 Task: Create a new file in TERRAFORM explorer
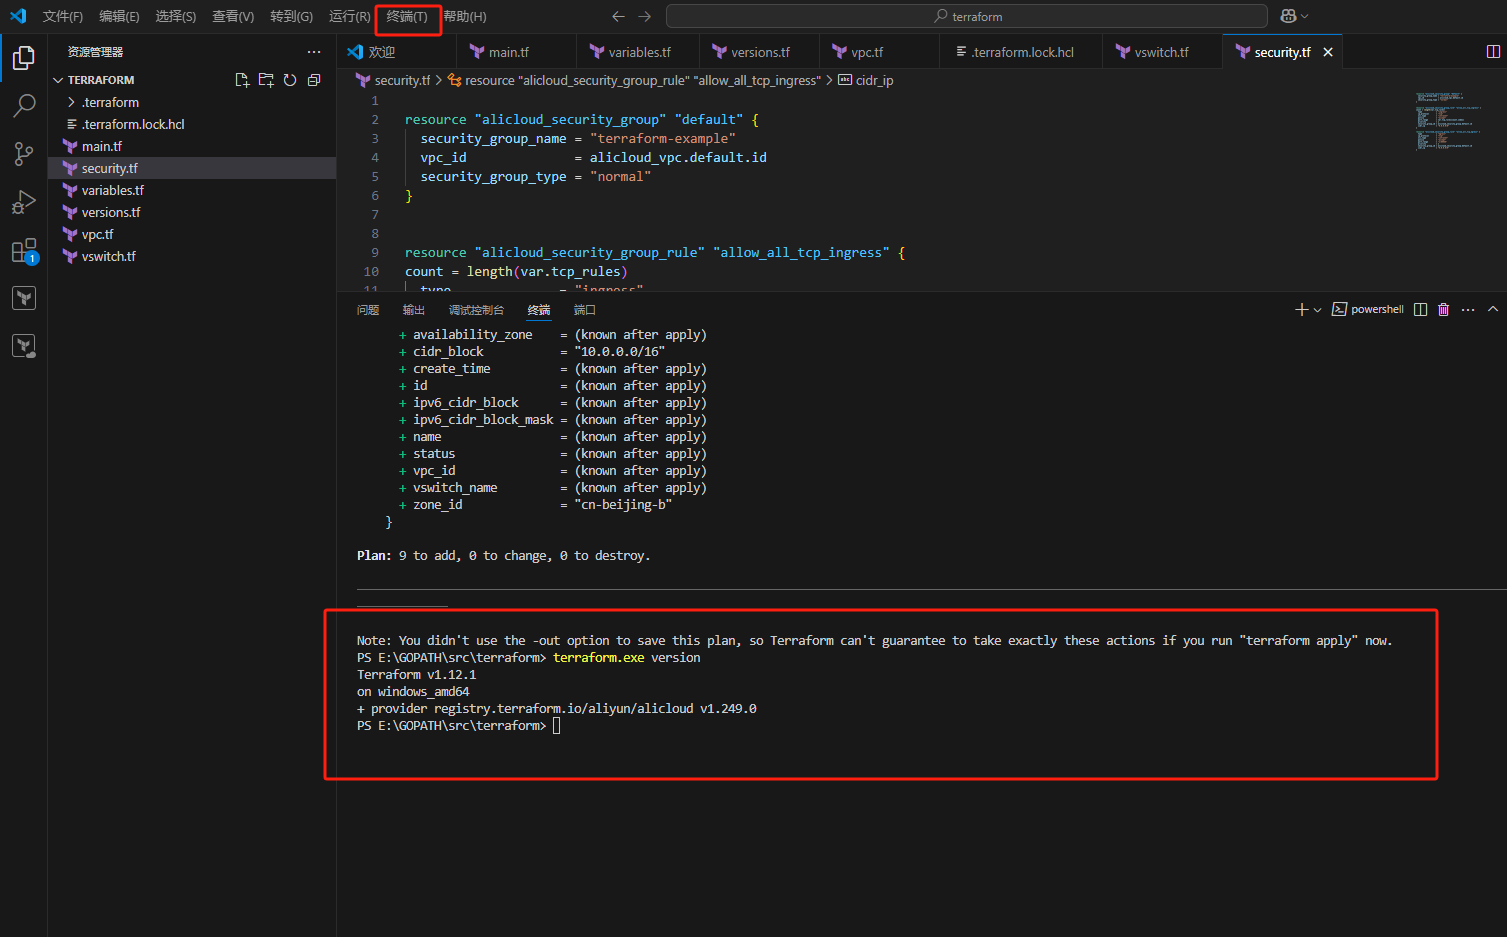coord(242,80)
